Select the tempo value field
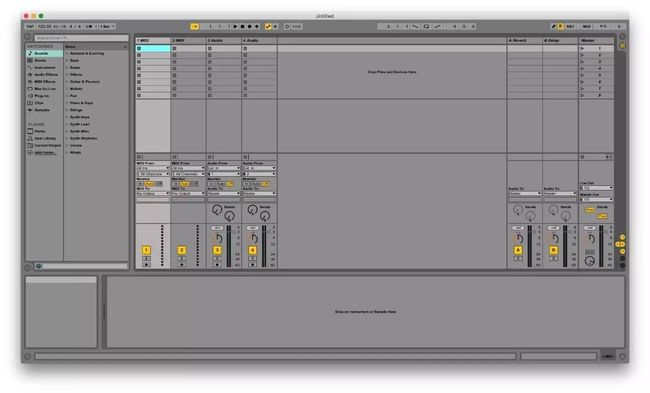This screenshot has height=393, width=650. tap(44, 27)
